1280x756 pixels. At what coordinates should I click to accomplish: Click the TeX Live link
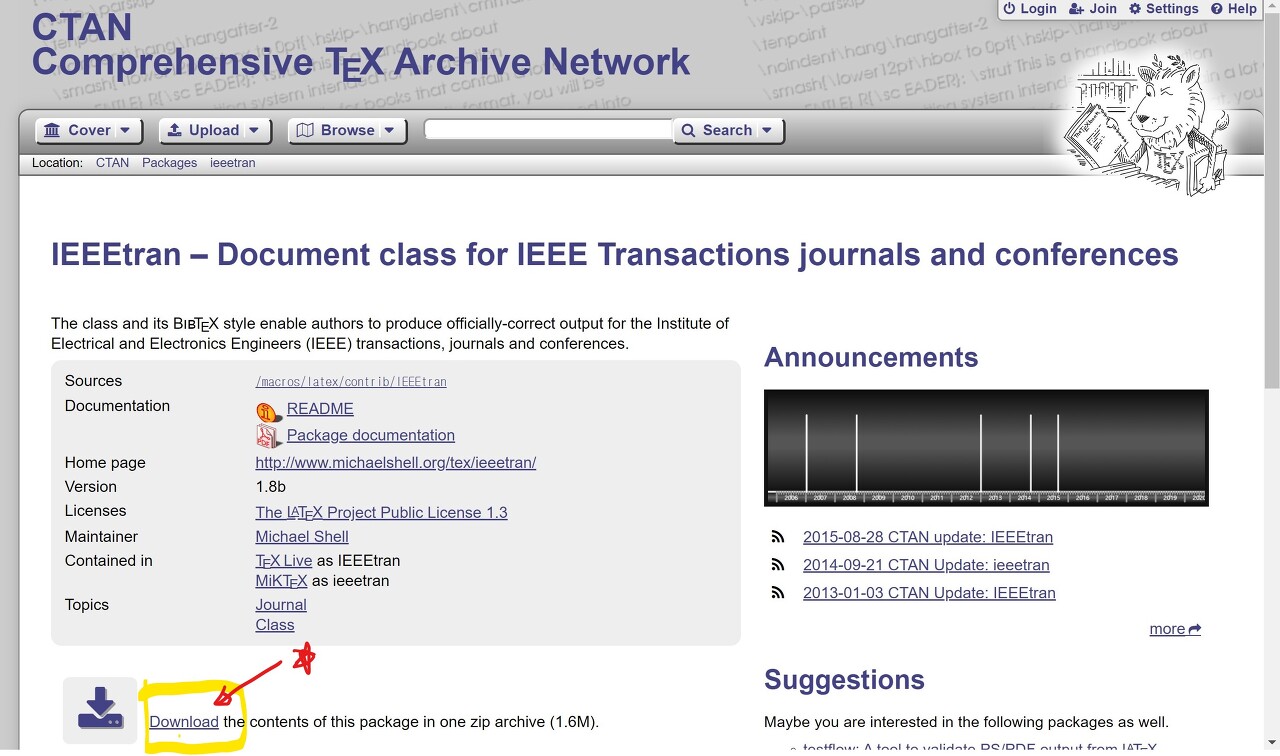[284, 561]
